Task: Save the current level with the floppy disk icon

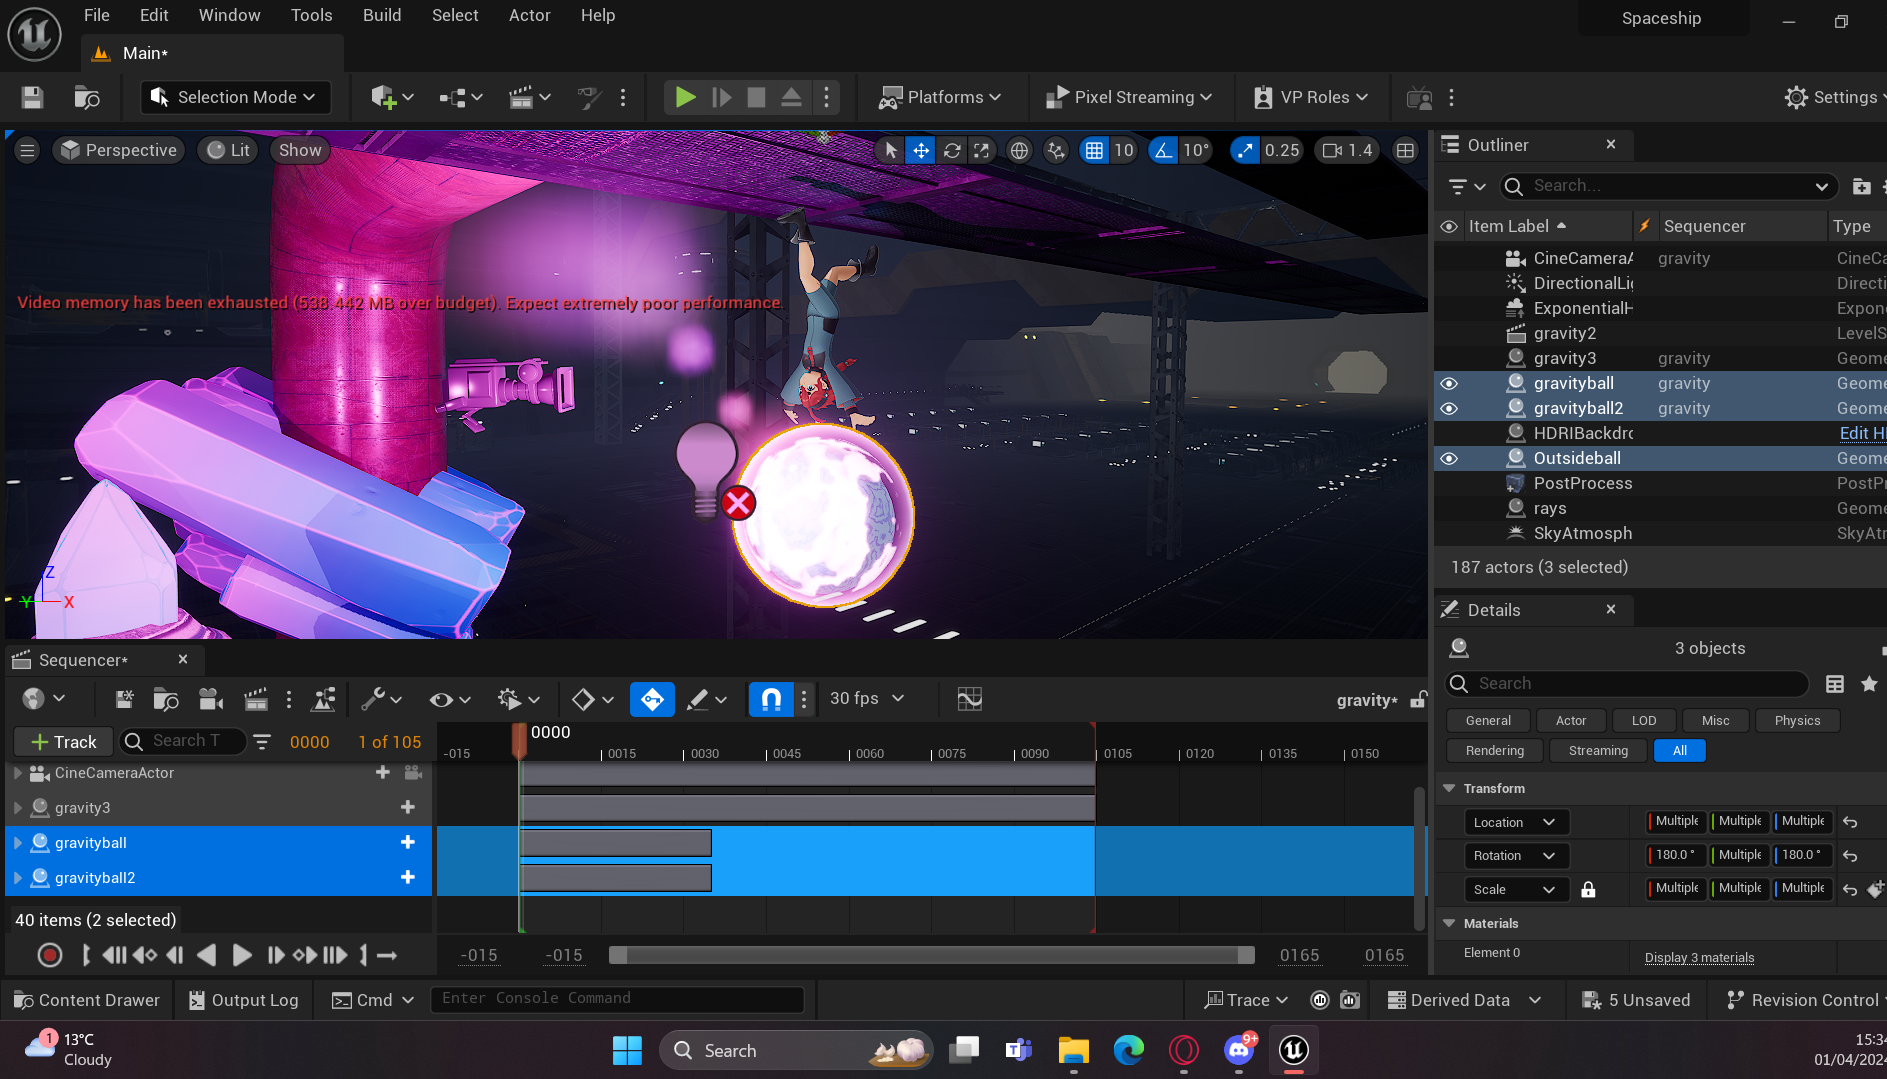Action: 32,97
